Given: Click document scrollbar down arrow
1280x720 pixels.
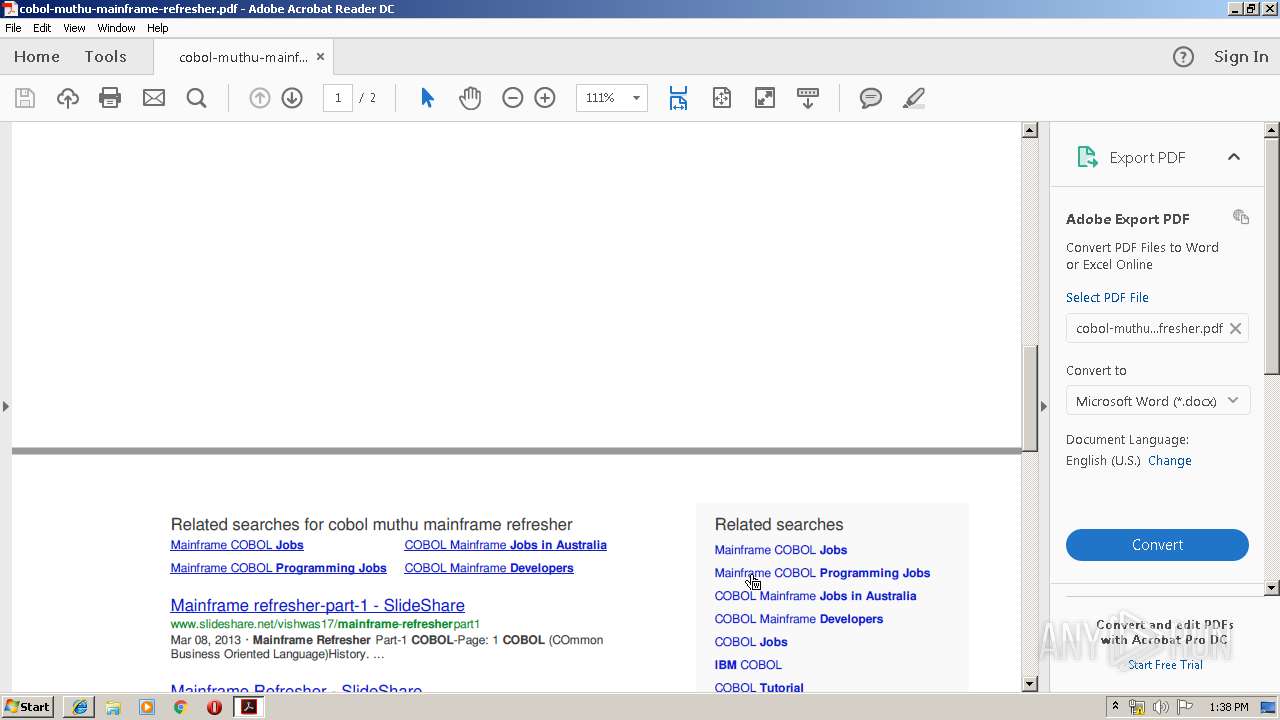Looking at the screenshot, I should [1030, 684].
